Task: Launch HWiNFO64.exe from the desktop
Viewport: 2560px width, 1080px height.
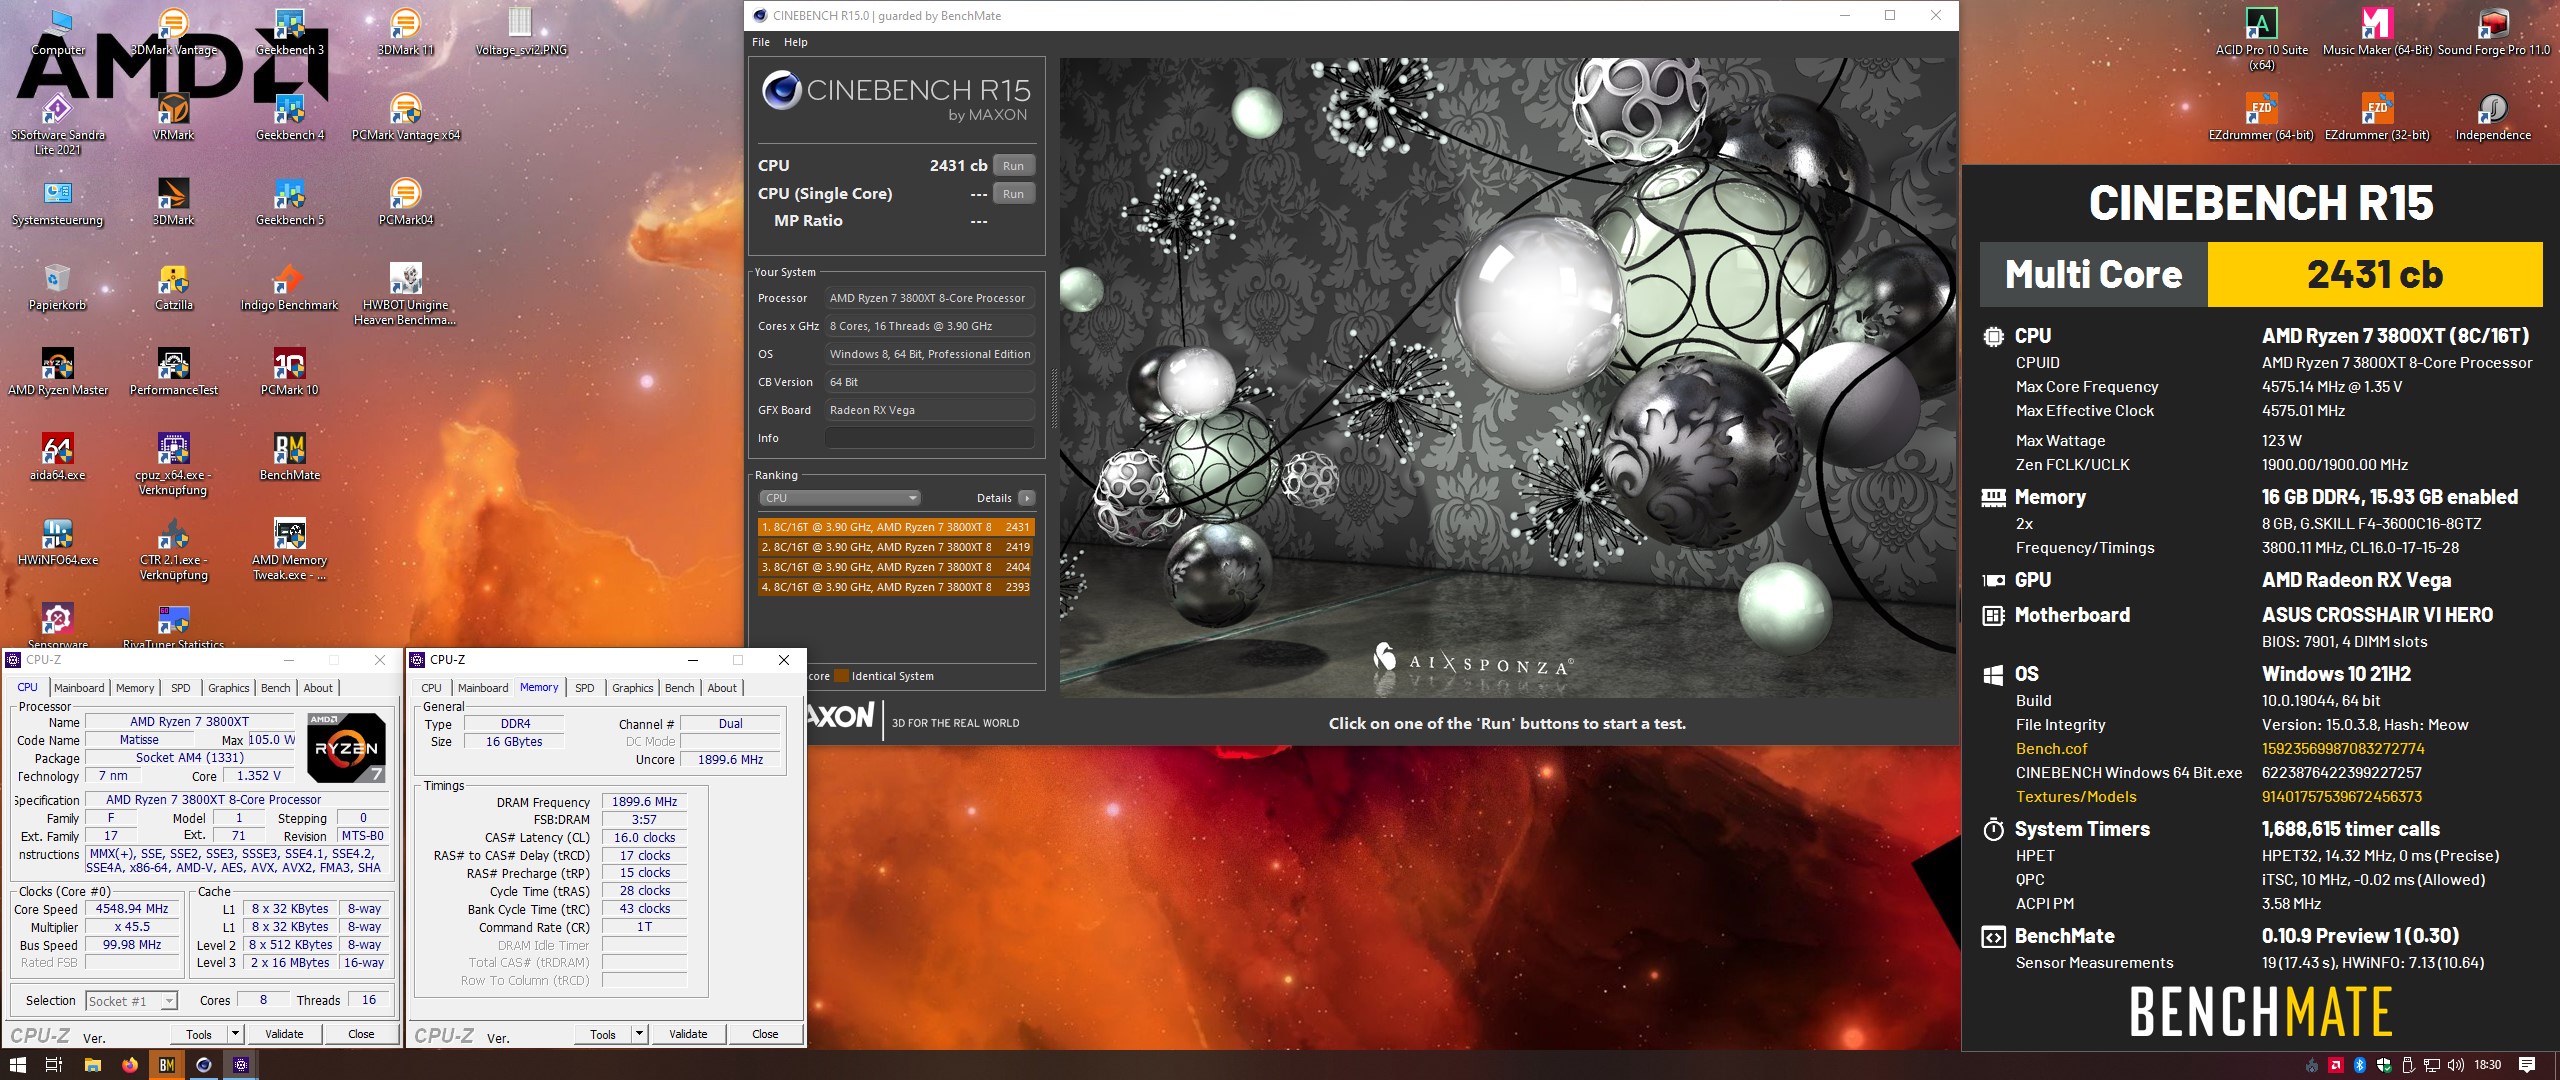Action: coord(58,541)
